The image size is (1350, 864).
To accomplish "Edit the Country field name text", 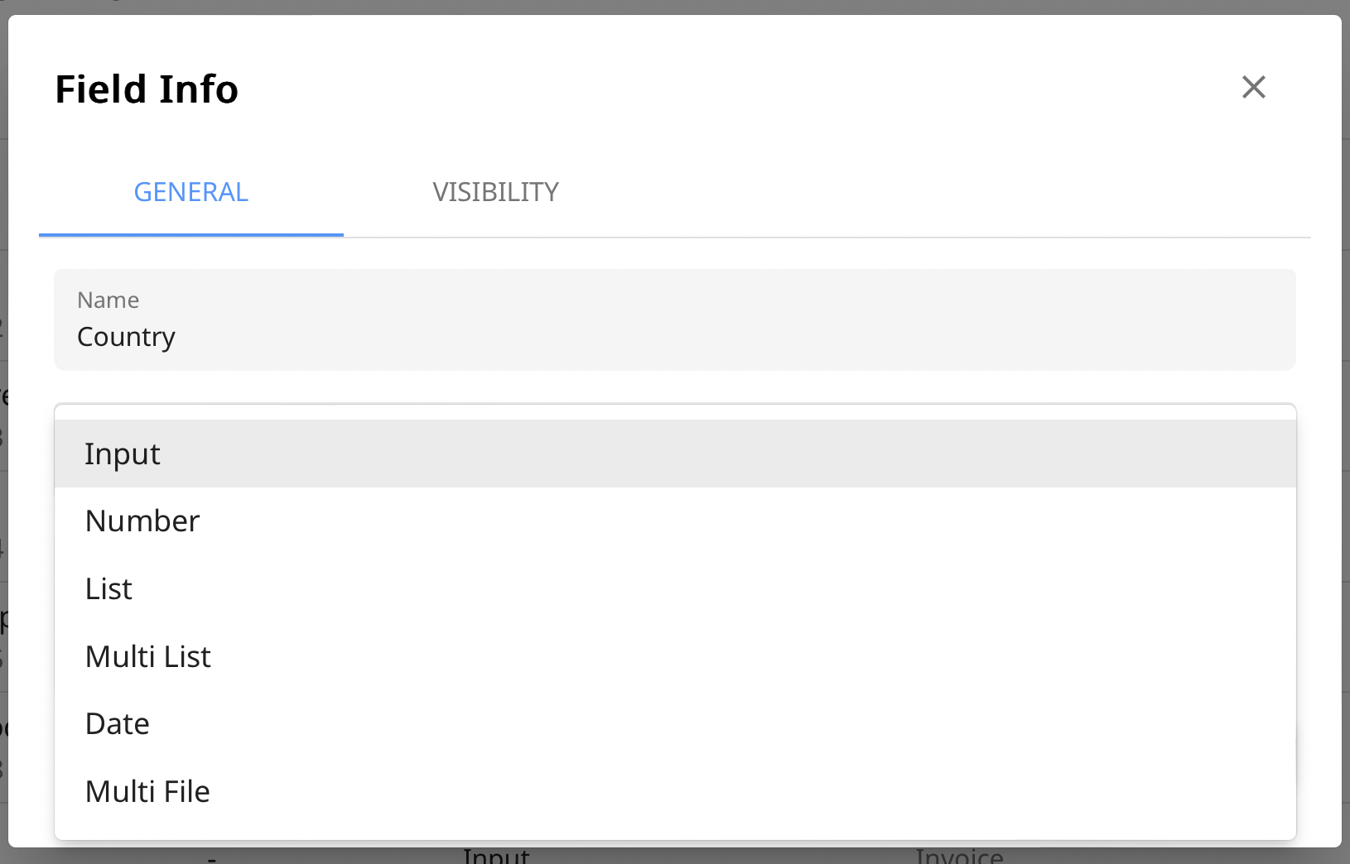I will 126,337.
